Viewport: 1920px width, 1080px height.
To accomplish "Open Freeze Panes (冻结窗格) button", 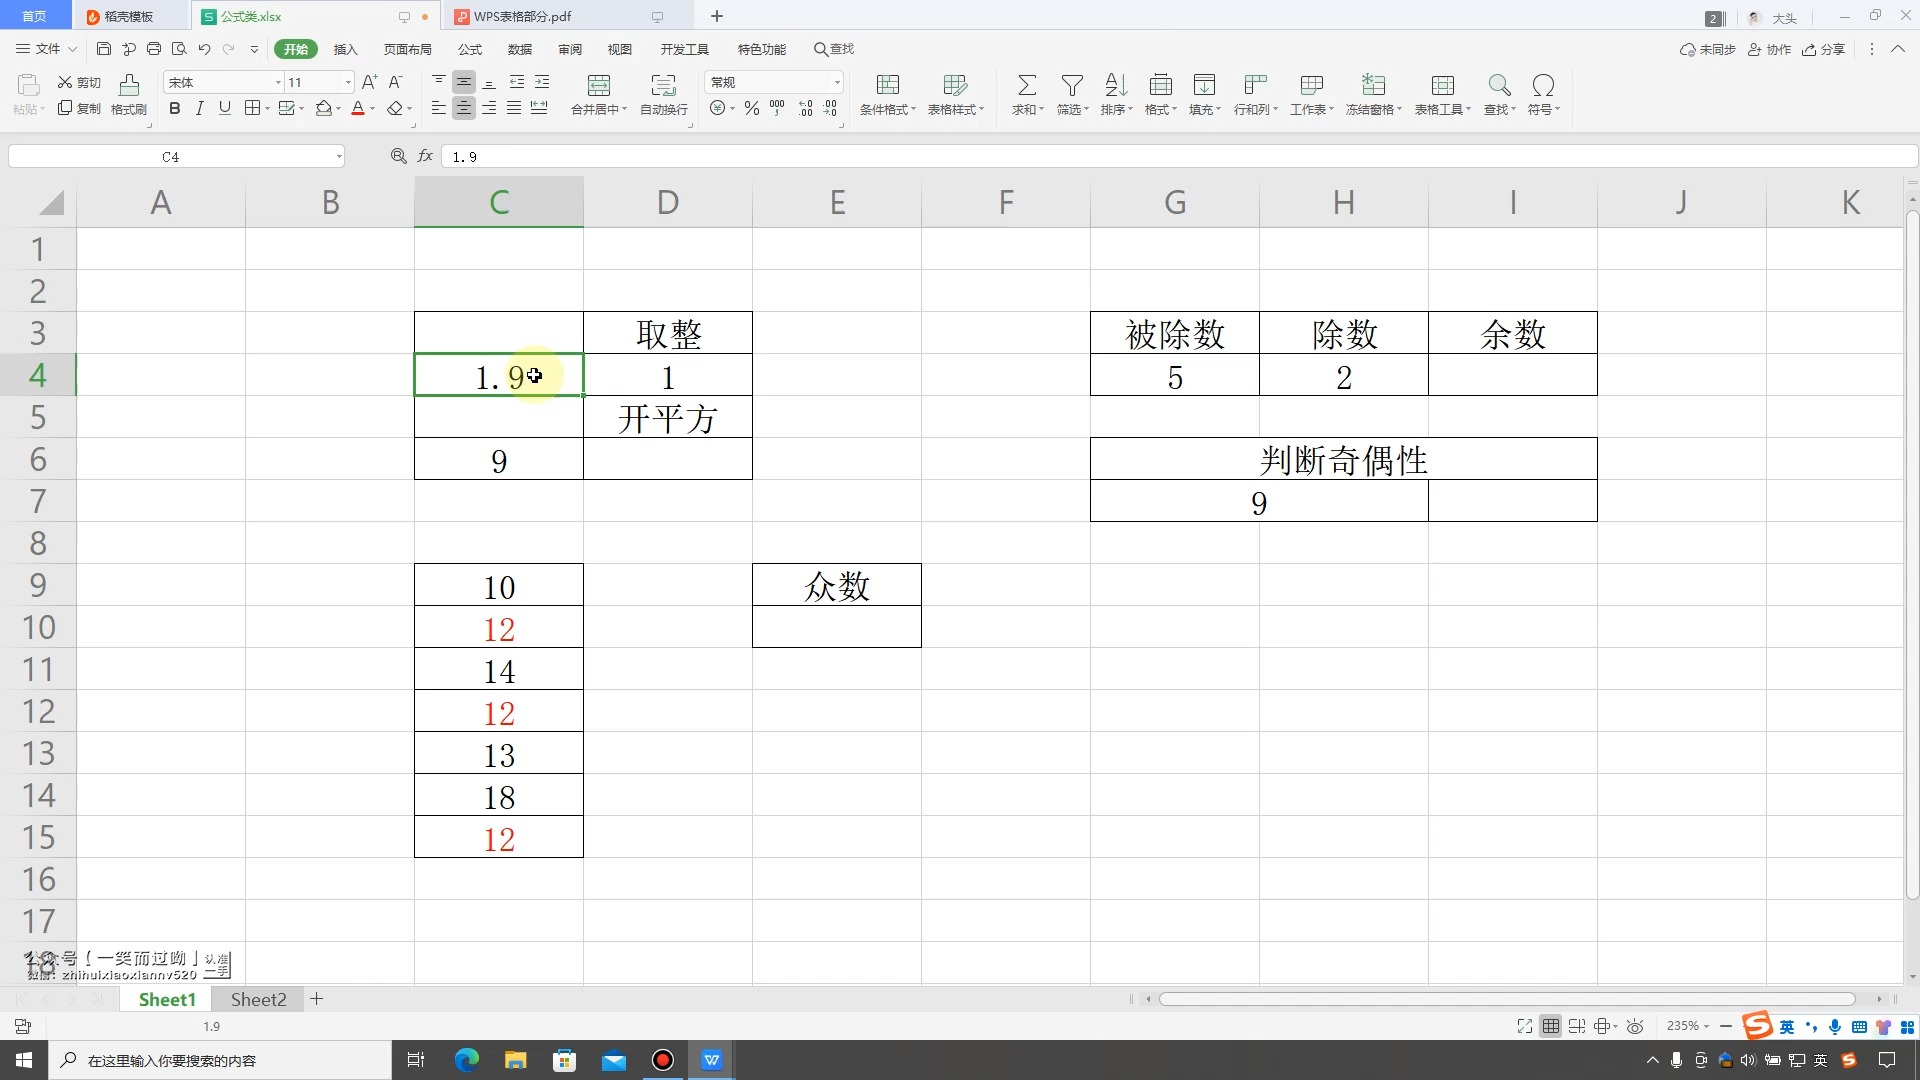I will [1373, 95].
